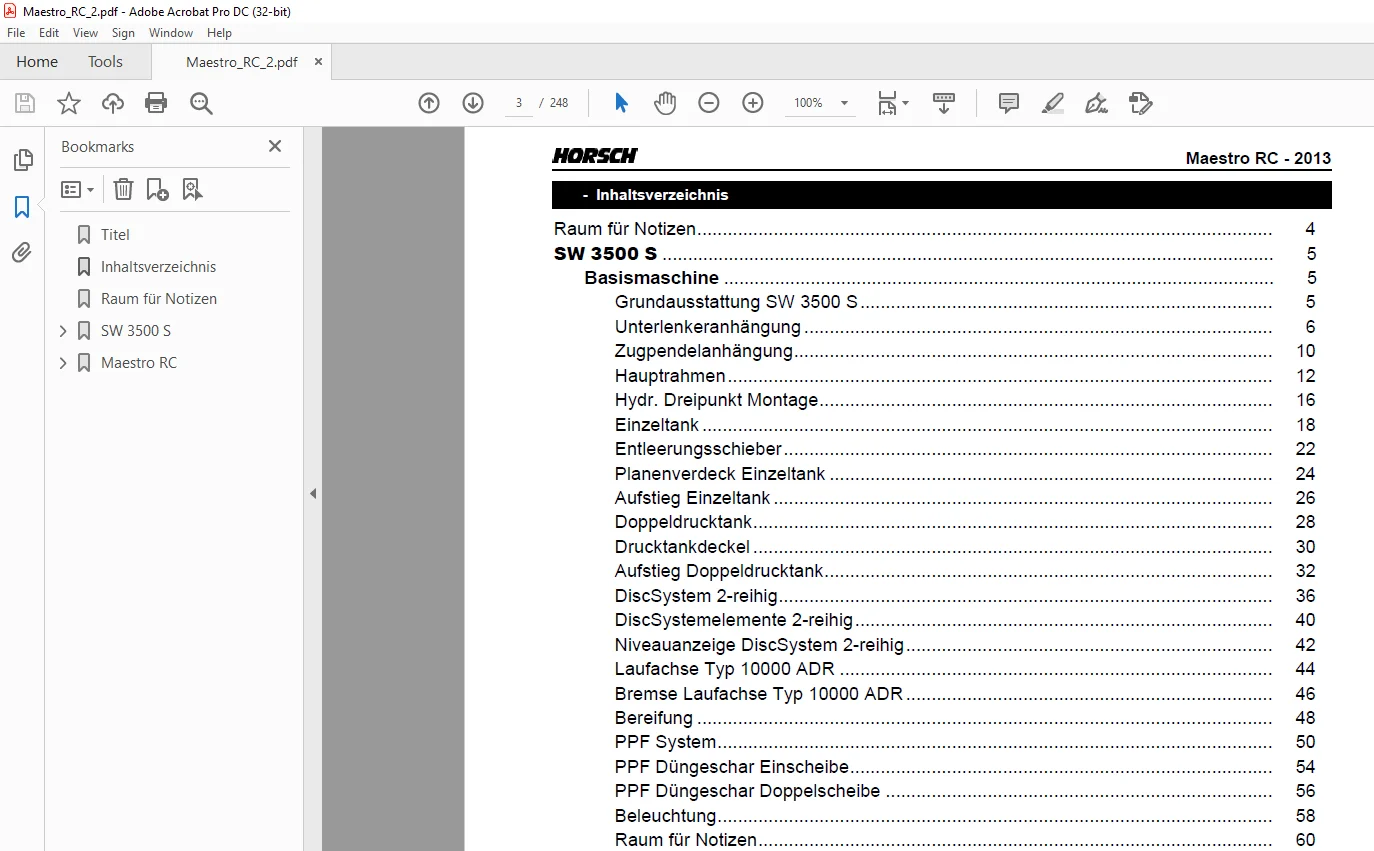Select the Inhaltsverzeichnis bookmark
Viewport: 1374px width, 851px height.
click(158, 267)
